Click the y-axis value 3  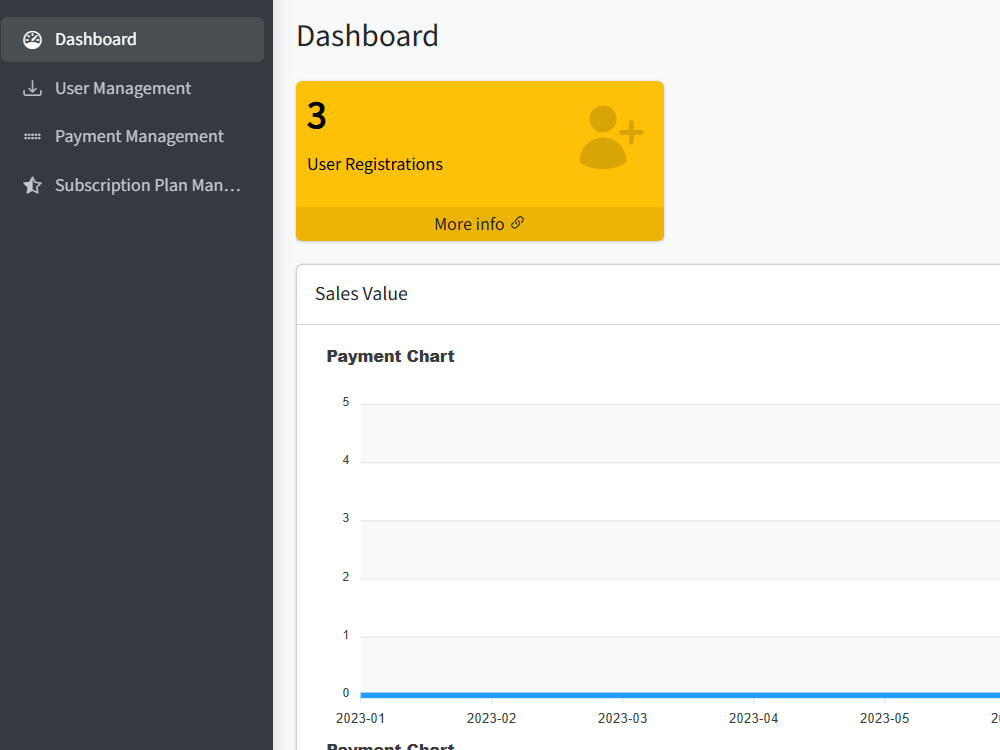[346, 518]
